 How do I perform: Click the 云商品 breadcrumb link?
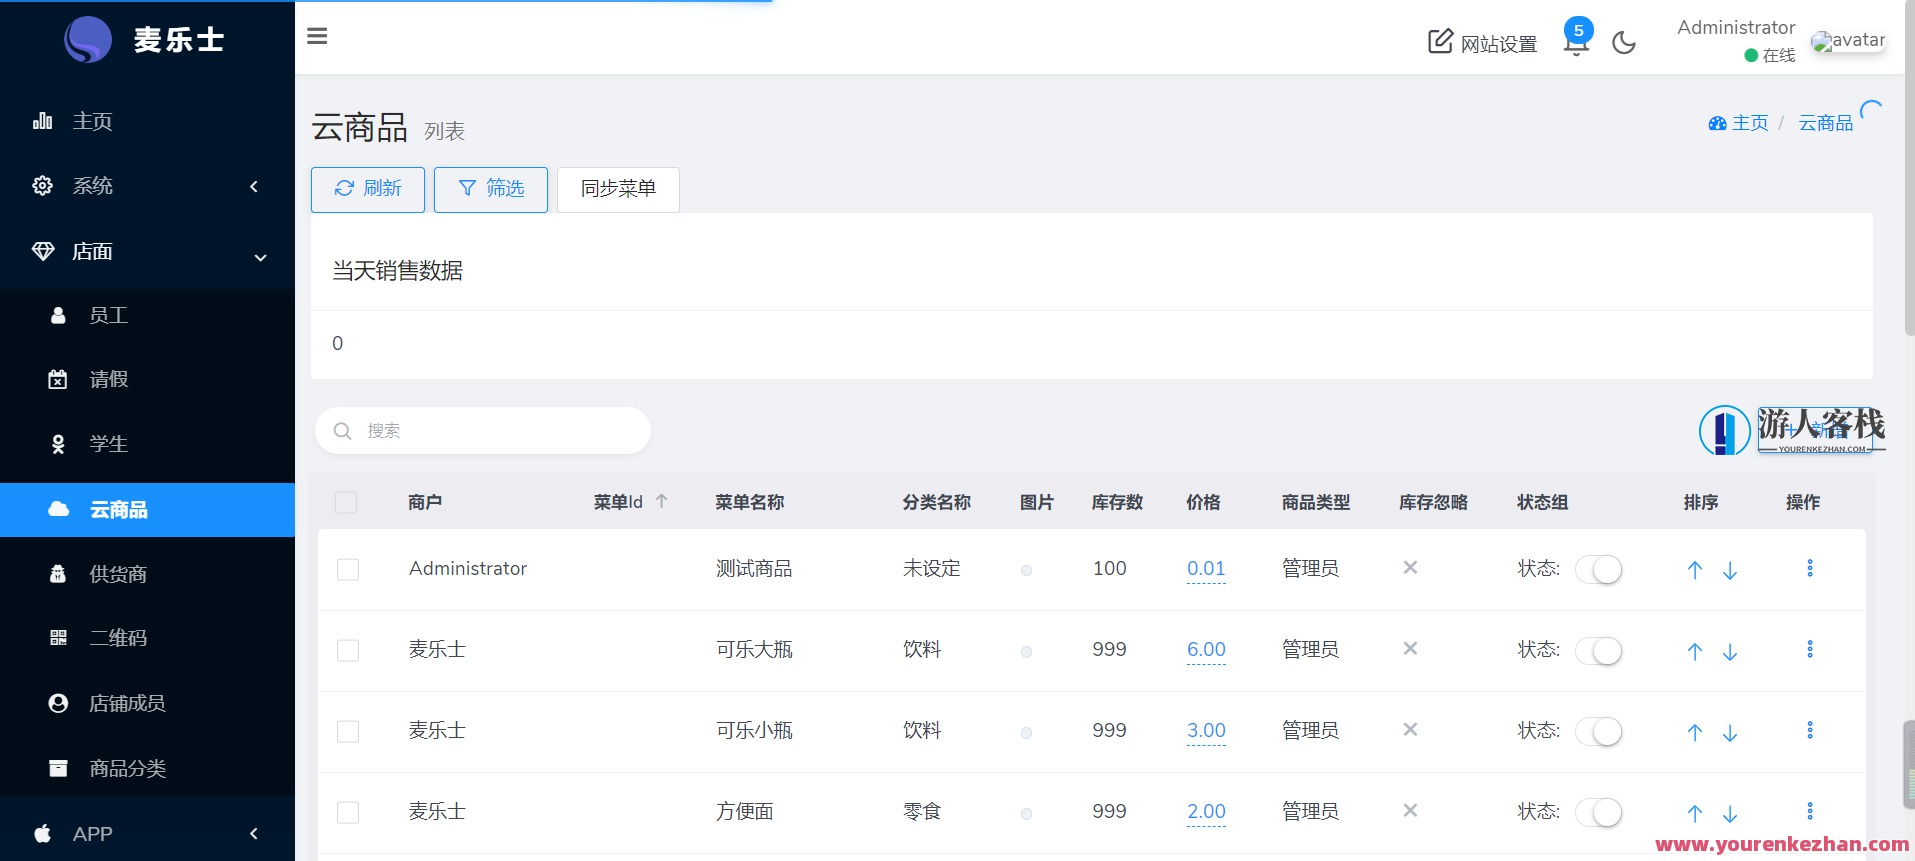[1826, 123]
